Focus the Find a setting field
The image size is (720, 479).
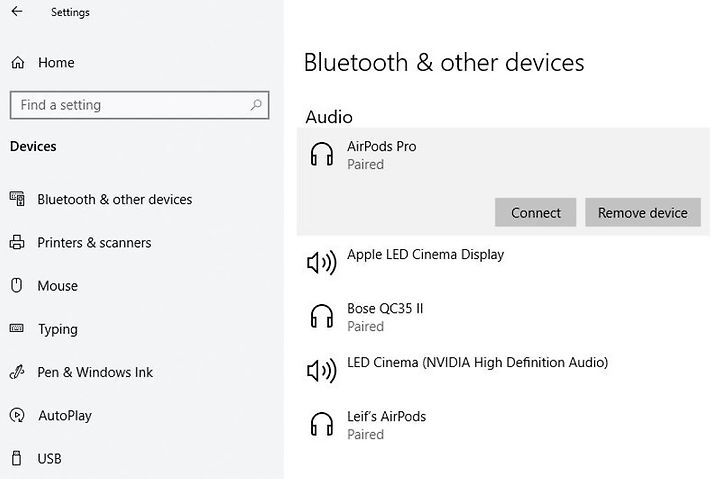pyautogui.click(x=140, y=105)
